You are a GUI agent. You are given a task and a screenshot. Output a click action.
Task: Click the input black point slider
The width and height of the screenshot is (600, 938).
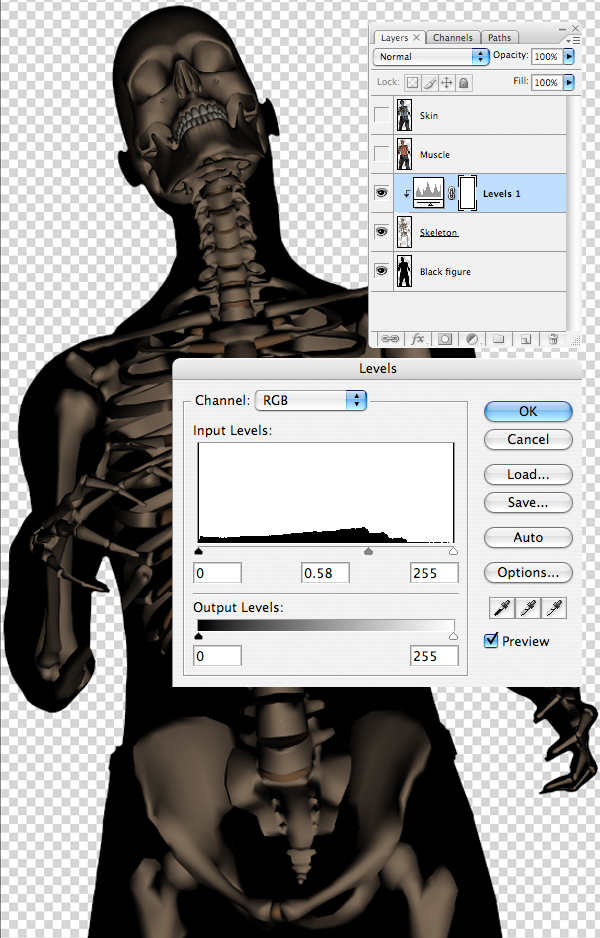point(199,551)
